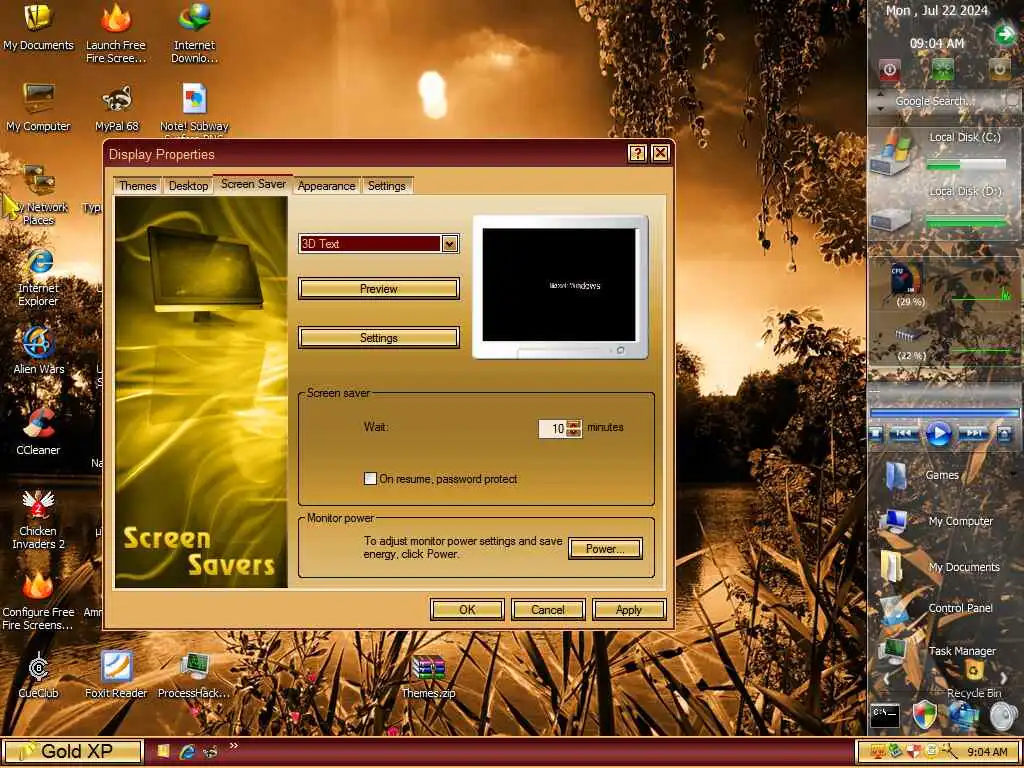Launch the Alien Wars game icon

[x=38, y=350]
